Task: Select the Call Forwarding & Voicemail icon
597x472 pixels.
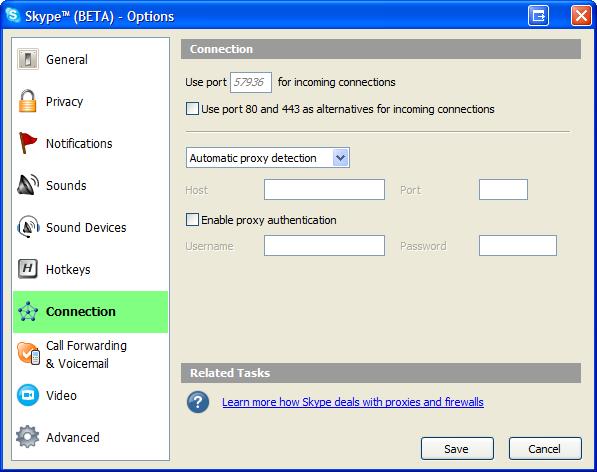Action: click(28, 354)
